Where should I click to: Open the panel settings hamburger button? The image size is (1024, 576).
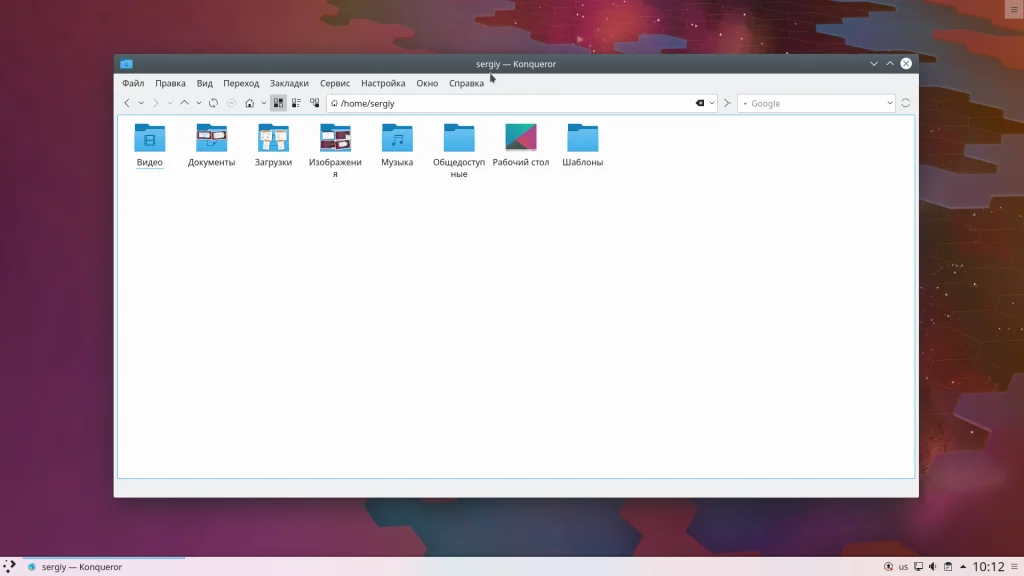point(1014,567)
